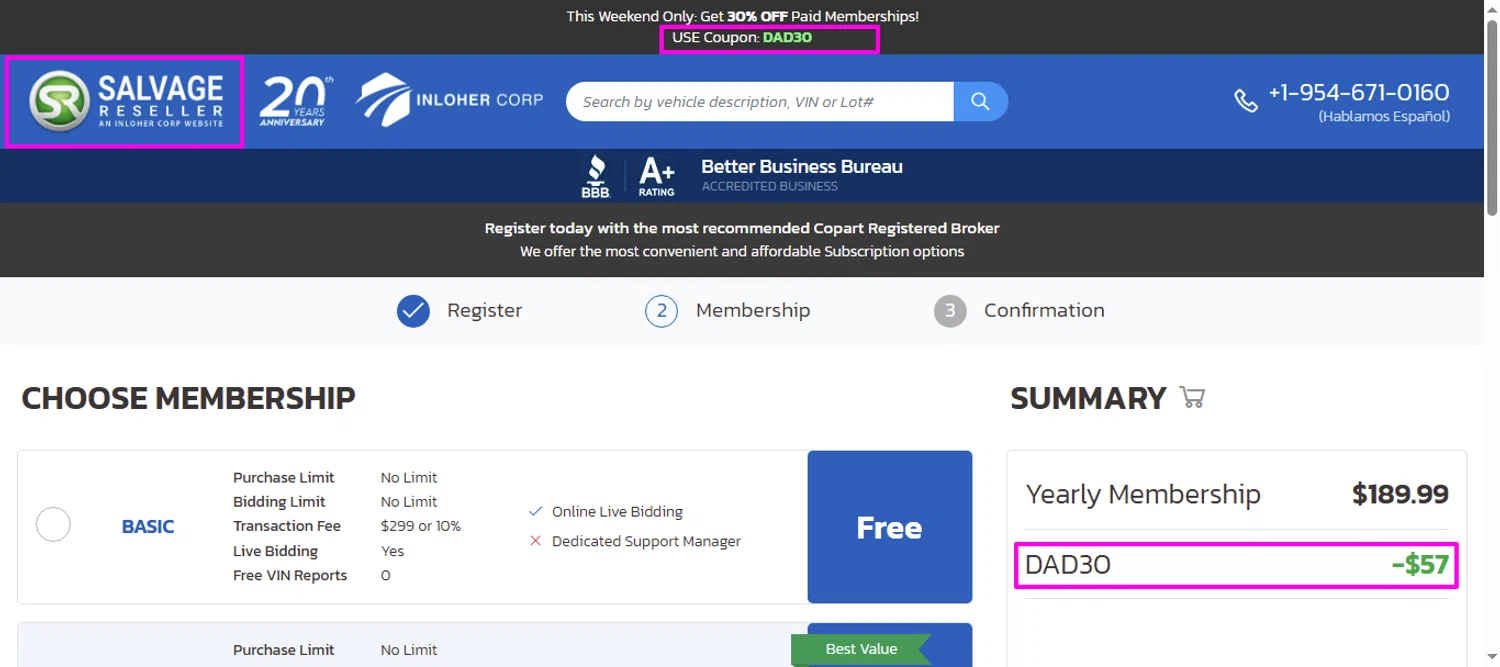Click the Free VIN Reports label

(290, 575)
